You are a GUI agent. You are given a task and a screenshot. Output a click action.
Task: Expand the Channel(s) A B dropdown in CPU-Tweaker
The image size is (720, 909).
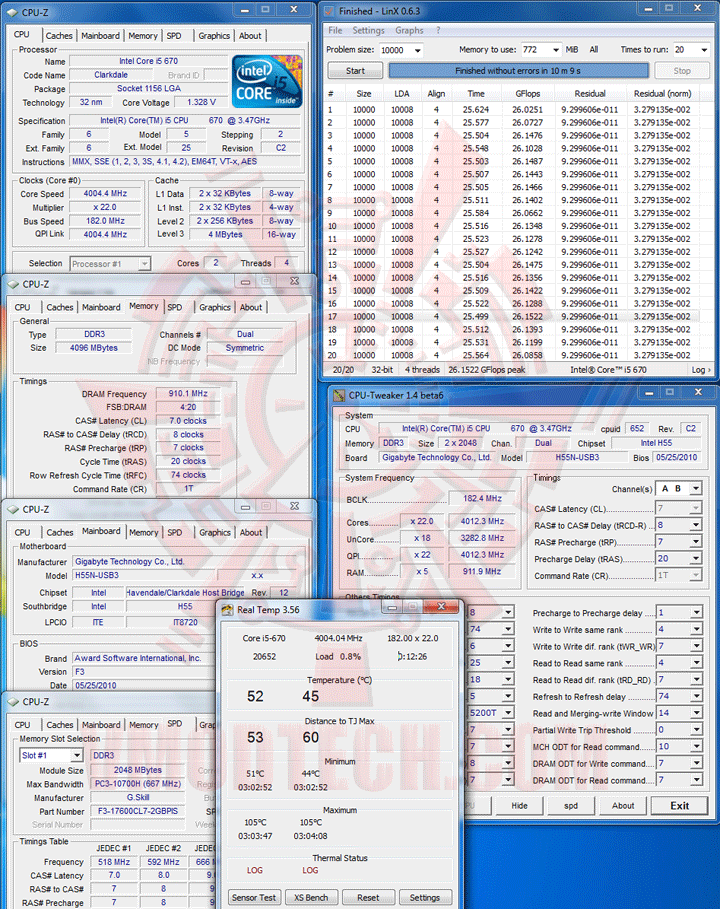(696, 489)
